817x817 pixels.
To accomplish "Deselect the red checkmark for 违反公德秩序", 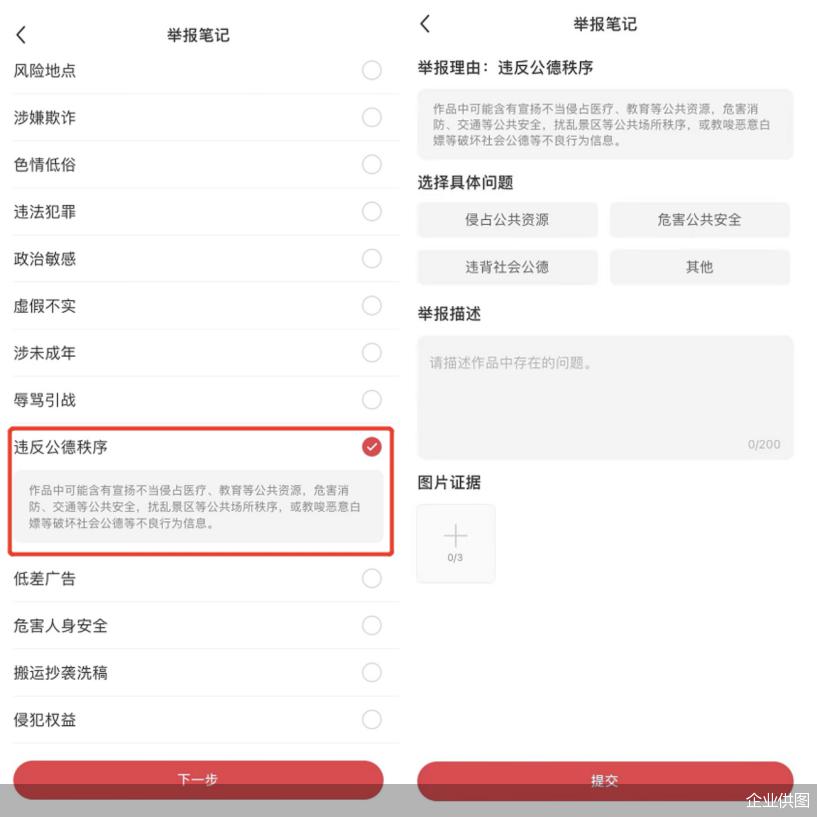I will [372, 447].
